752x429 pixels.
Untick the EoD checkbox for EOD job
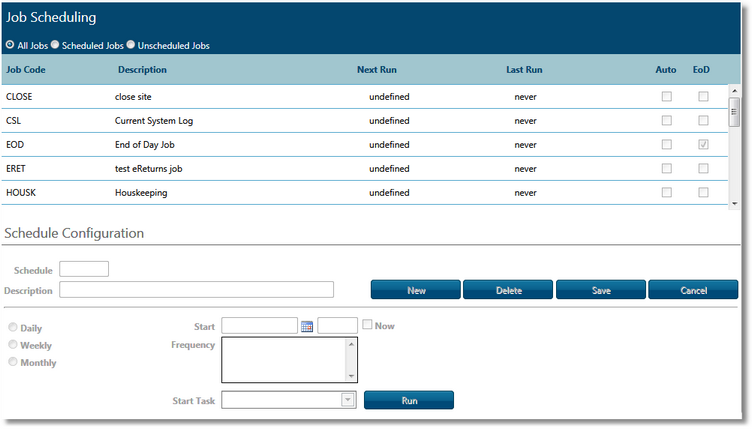pos(703,144)
